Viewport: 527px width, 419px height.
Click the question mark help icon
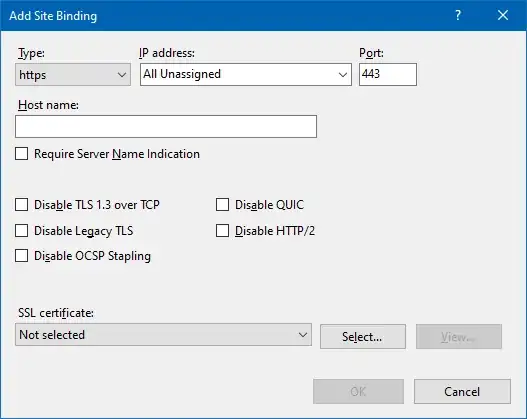pyautogui.click(x=458, y=15)
